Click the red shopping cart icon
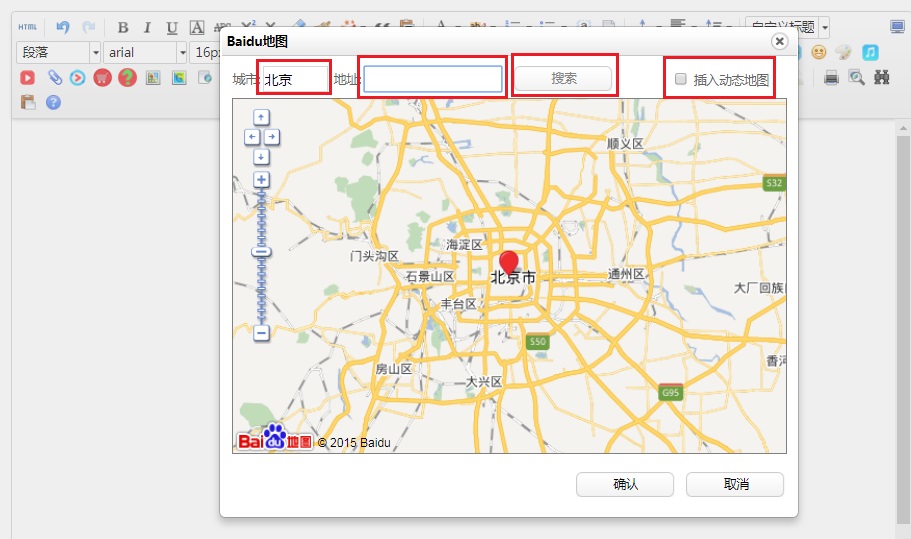 pos(102,77)
